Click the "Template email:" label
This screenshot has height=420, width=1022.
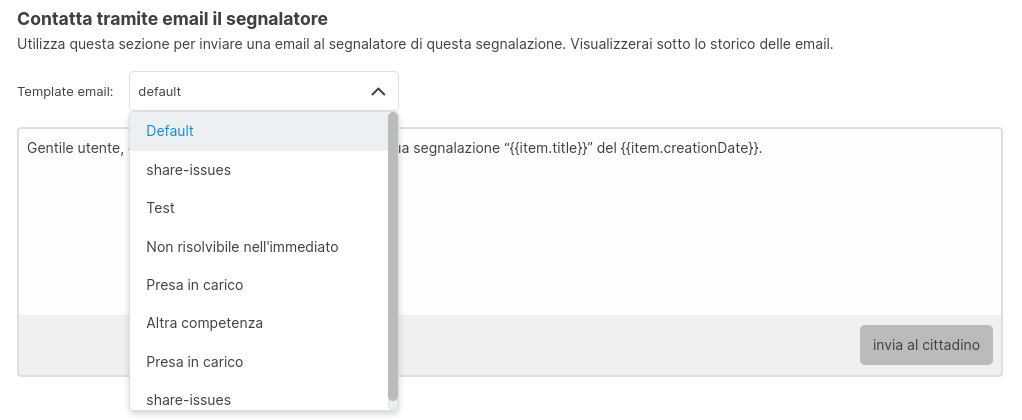coord(65,92)
